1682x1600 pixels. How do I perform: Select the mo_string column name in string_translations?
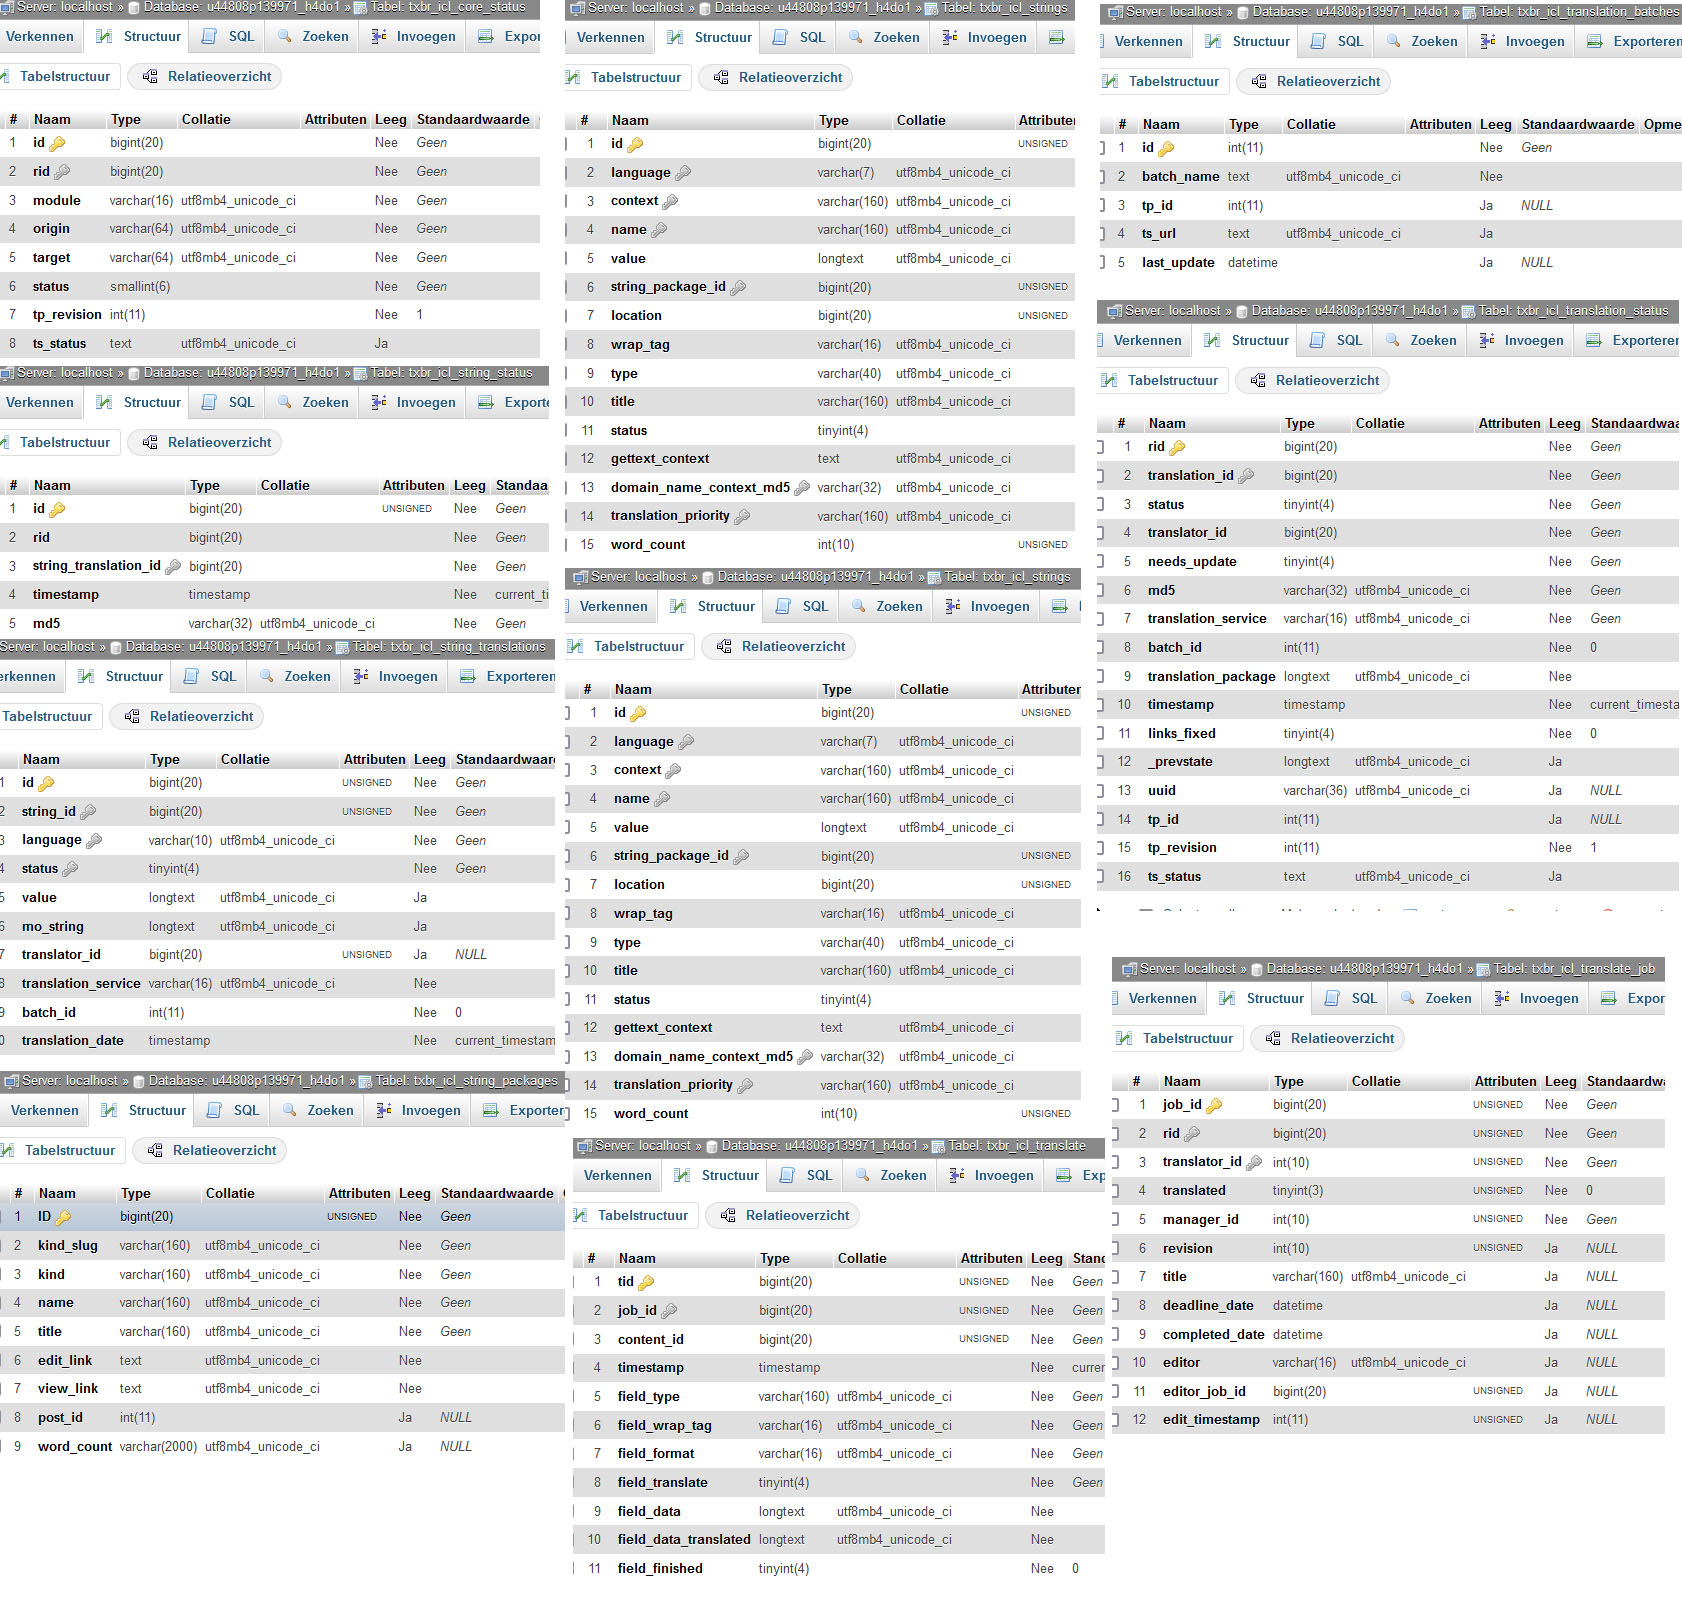[53, 927]
